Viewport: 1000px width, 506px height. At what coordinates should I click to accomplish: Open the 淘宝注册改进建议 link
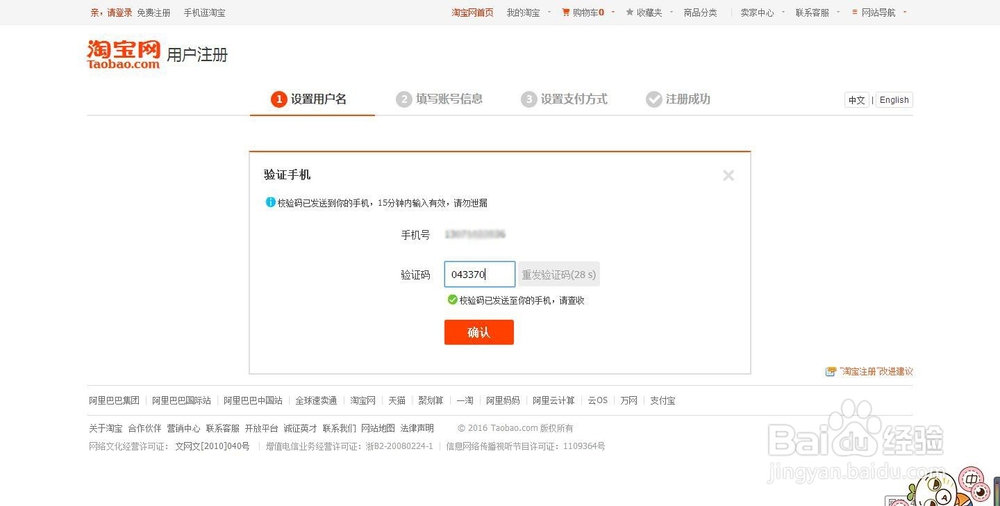click(x=876, y=371)
